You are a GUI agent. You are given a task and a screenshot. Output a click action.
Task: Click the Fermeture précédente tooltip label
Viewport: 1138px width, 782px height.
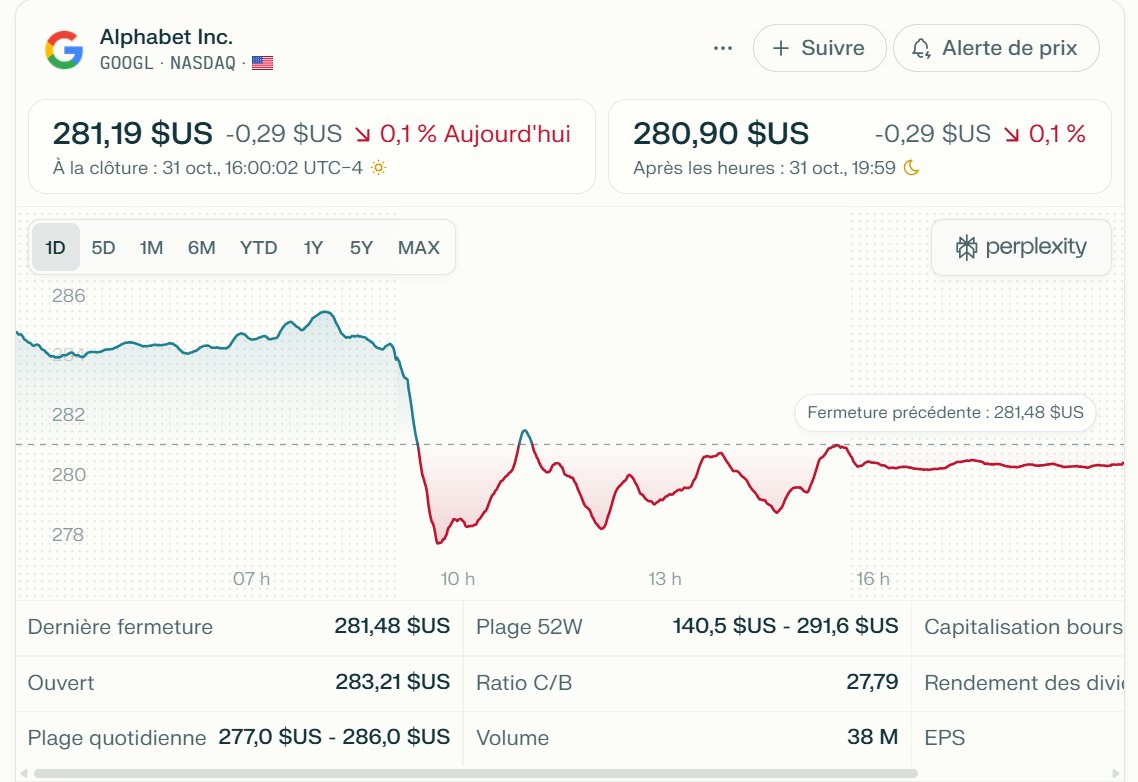944,413
